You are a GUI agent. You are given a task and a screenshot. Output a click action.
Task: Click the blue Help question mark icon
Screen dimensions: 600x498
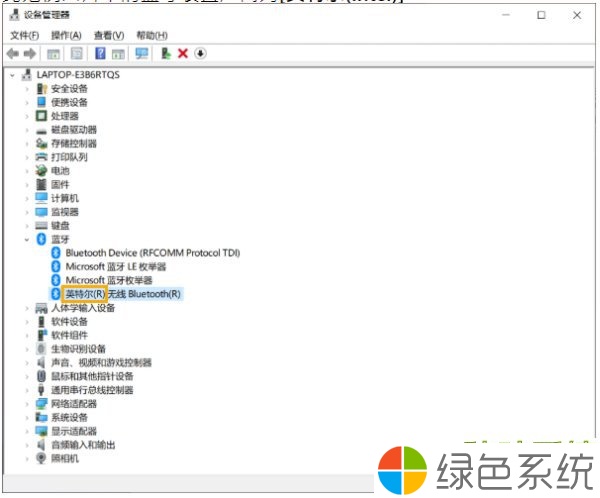(100, 53)
